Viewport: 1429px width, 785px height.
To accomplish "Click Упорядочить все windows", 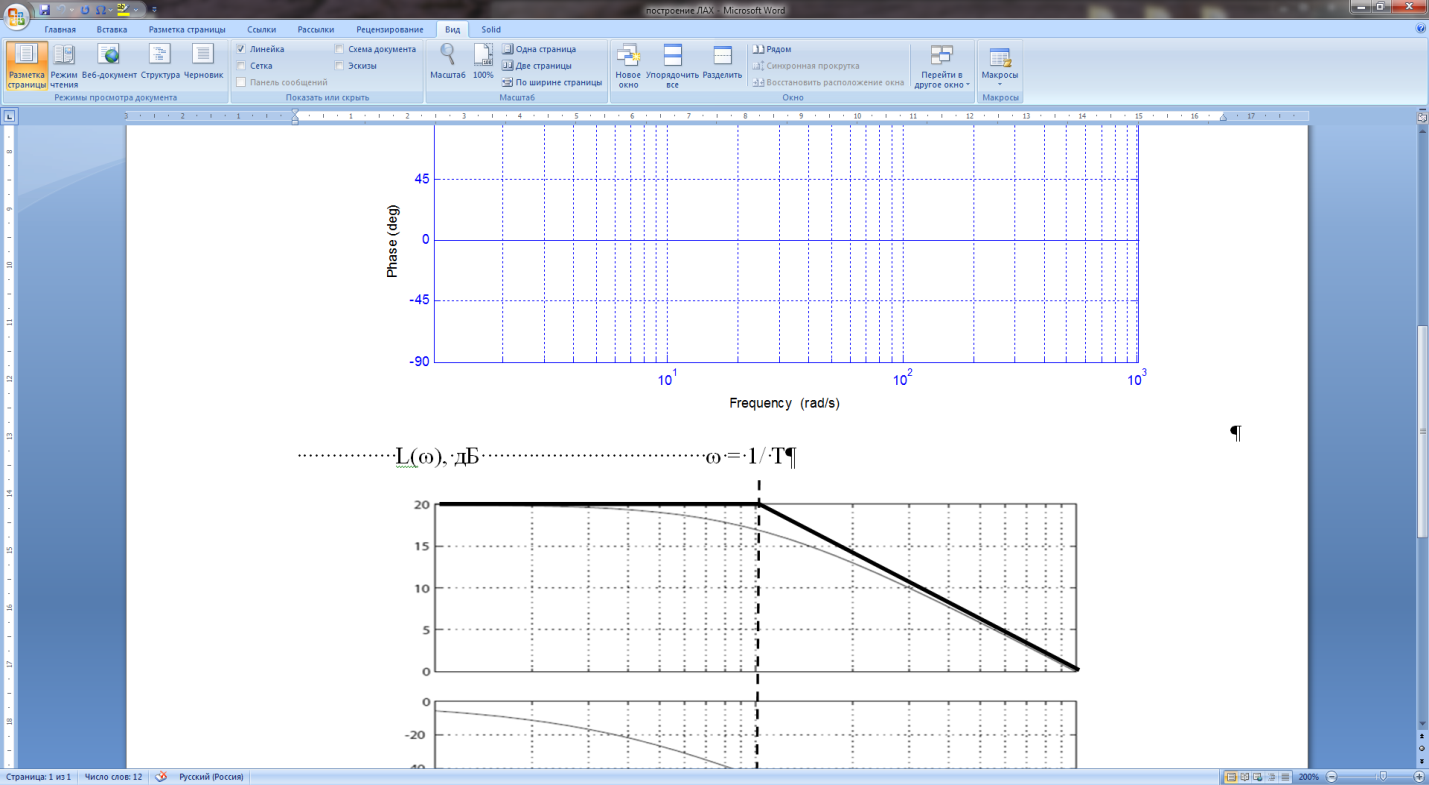I will [x=672, y=66].
